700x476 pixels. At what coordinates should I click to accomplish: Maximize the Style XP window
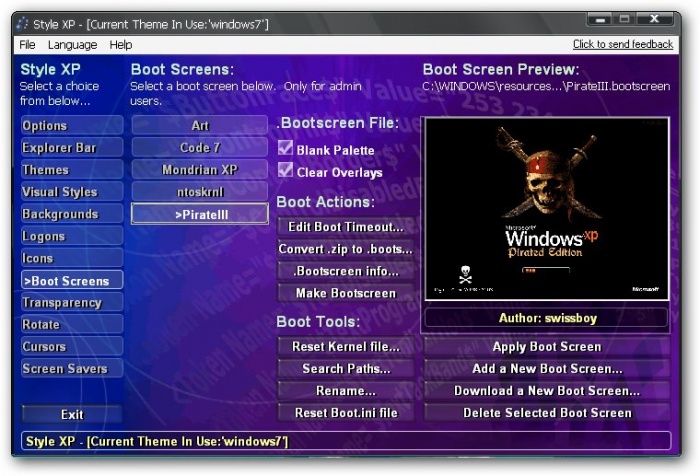pos(625,19)
